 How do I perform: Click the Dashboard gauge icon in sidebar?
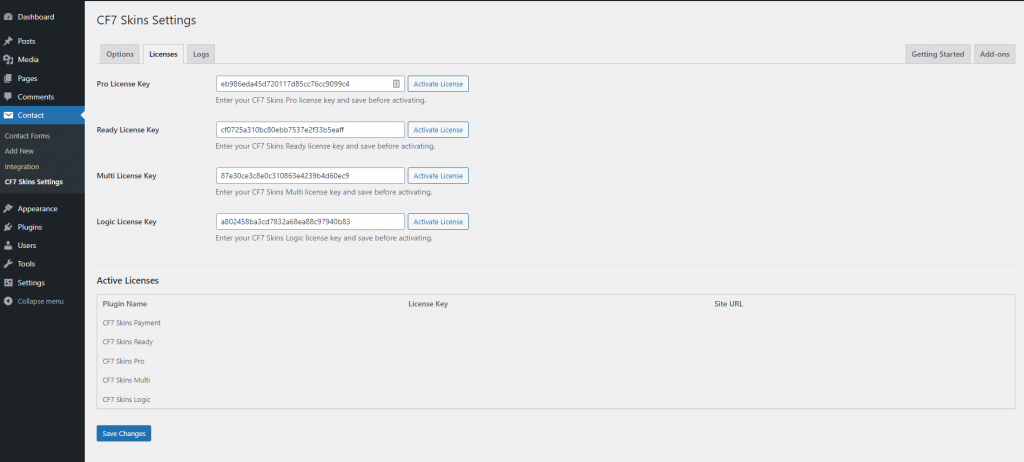point(8,17)
